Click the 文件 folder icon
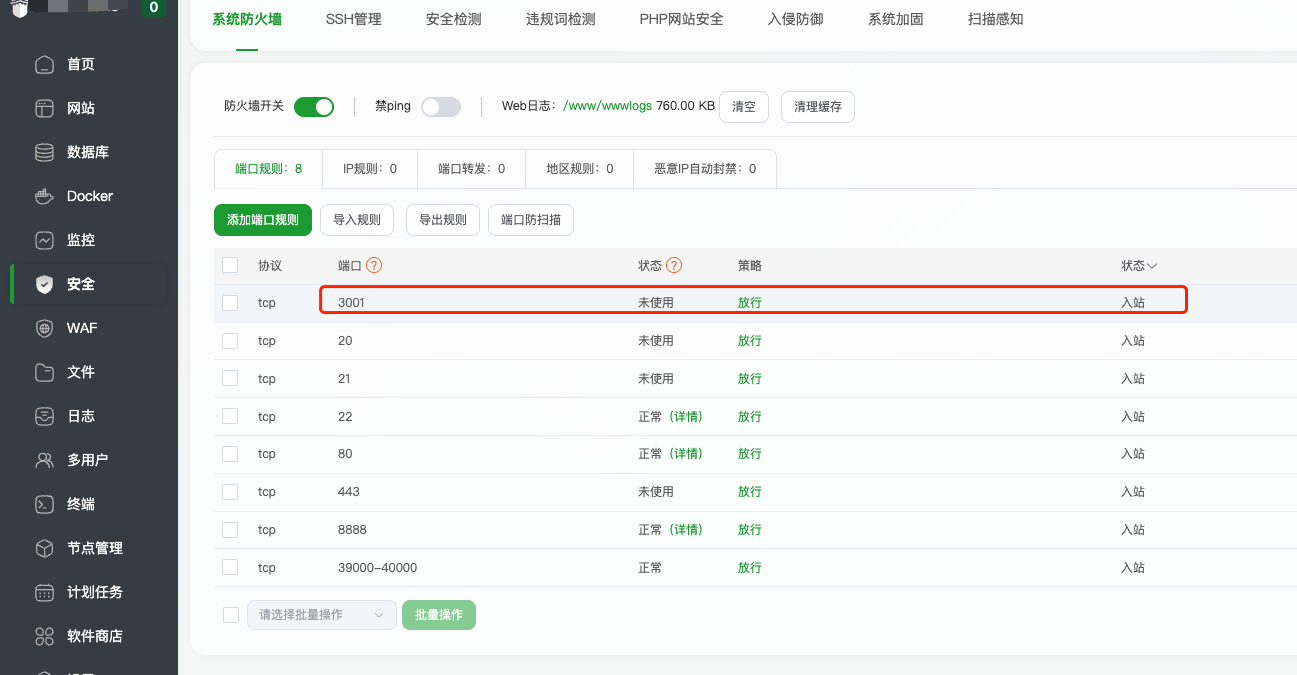The image size is (1297, 675). coord(44,372)
